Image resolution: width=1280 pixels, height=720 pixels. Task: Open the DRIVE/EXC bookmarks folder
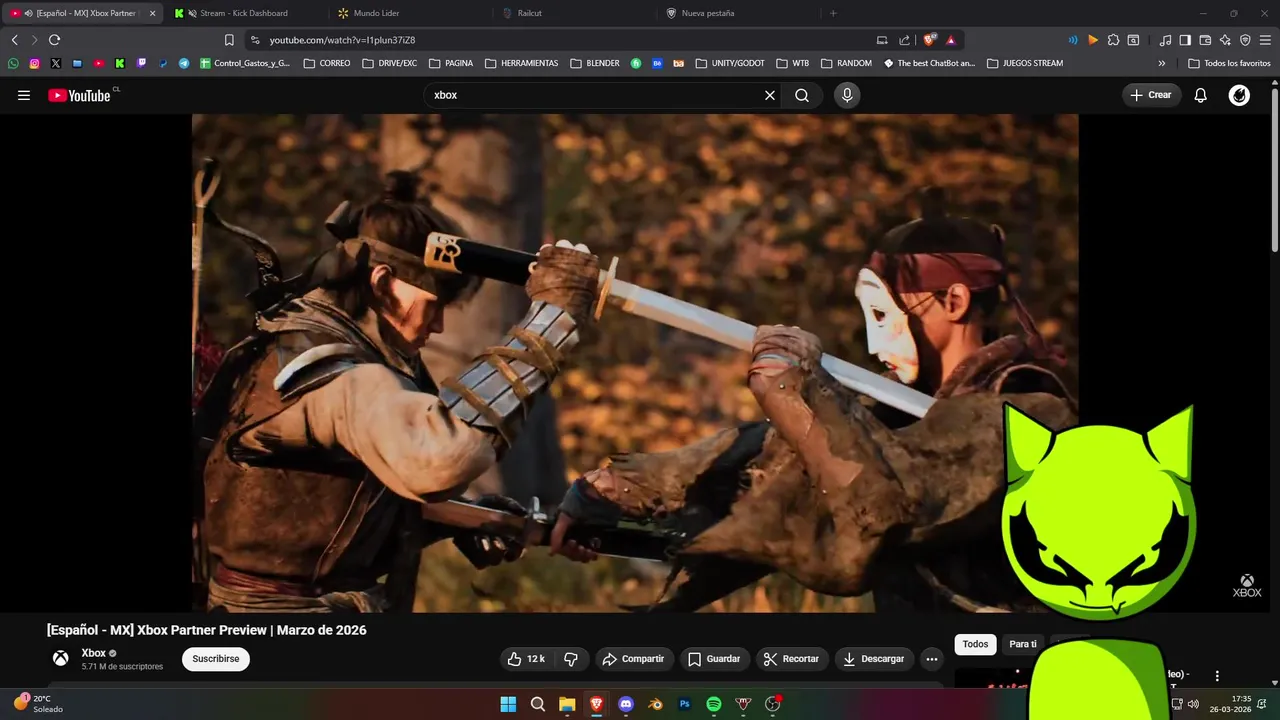pos(389,63)
